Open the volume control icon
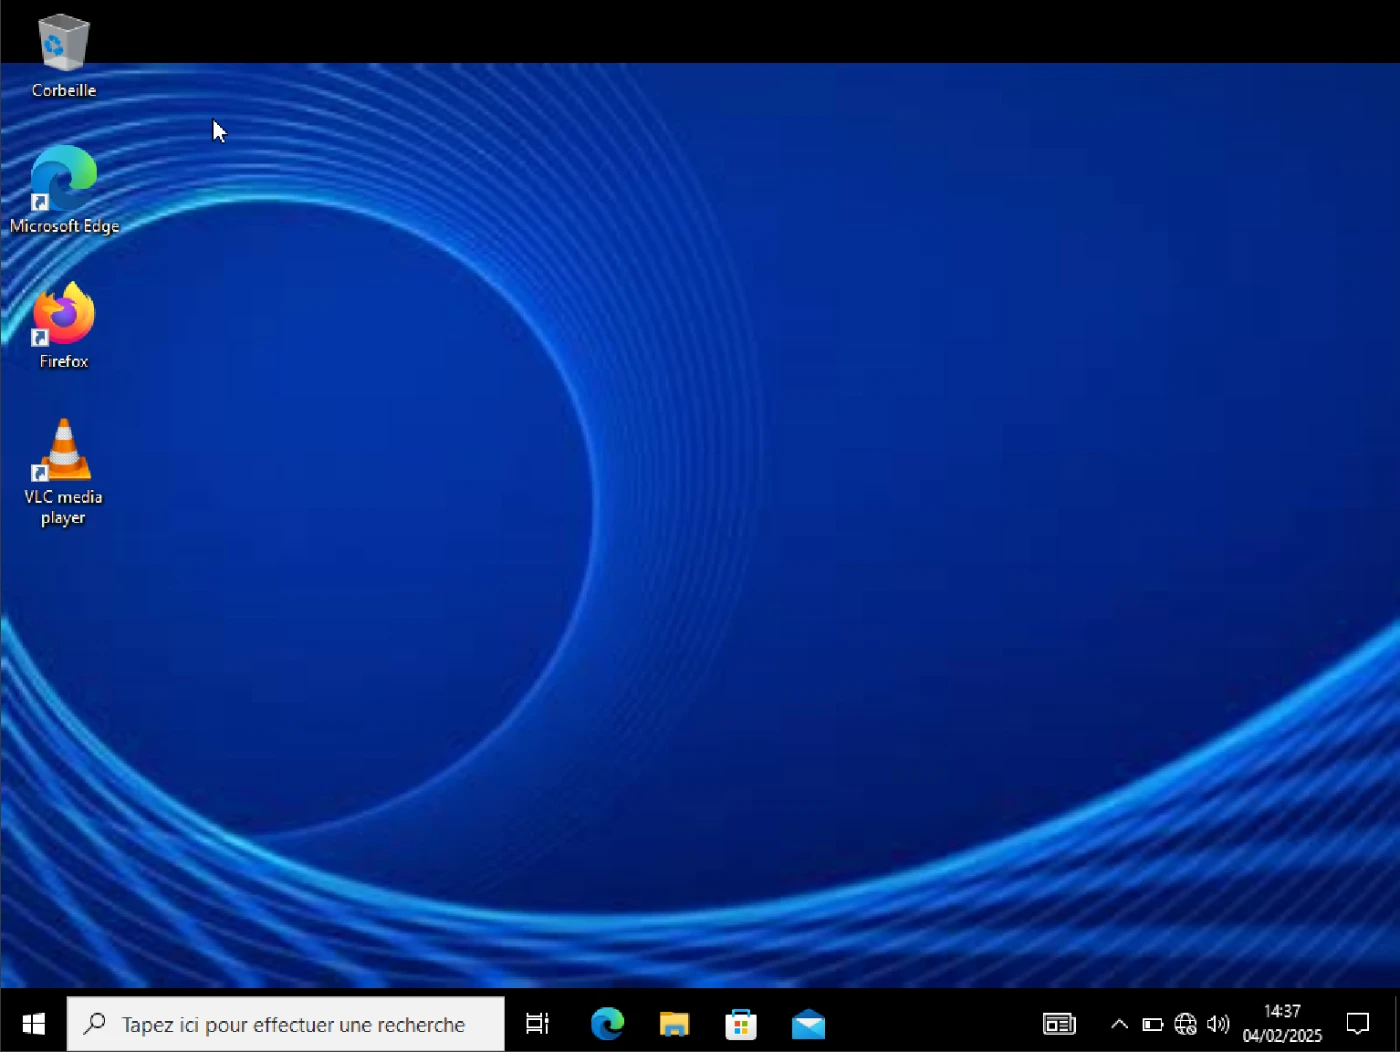Image resolution: width=1400 pixels, height=1052 pixels. (x=1217, y=1024)
